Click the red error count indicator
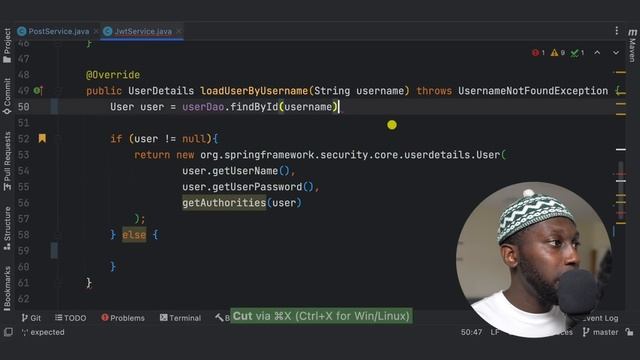The image size is (640, 360). coord(538,53)
